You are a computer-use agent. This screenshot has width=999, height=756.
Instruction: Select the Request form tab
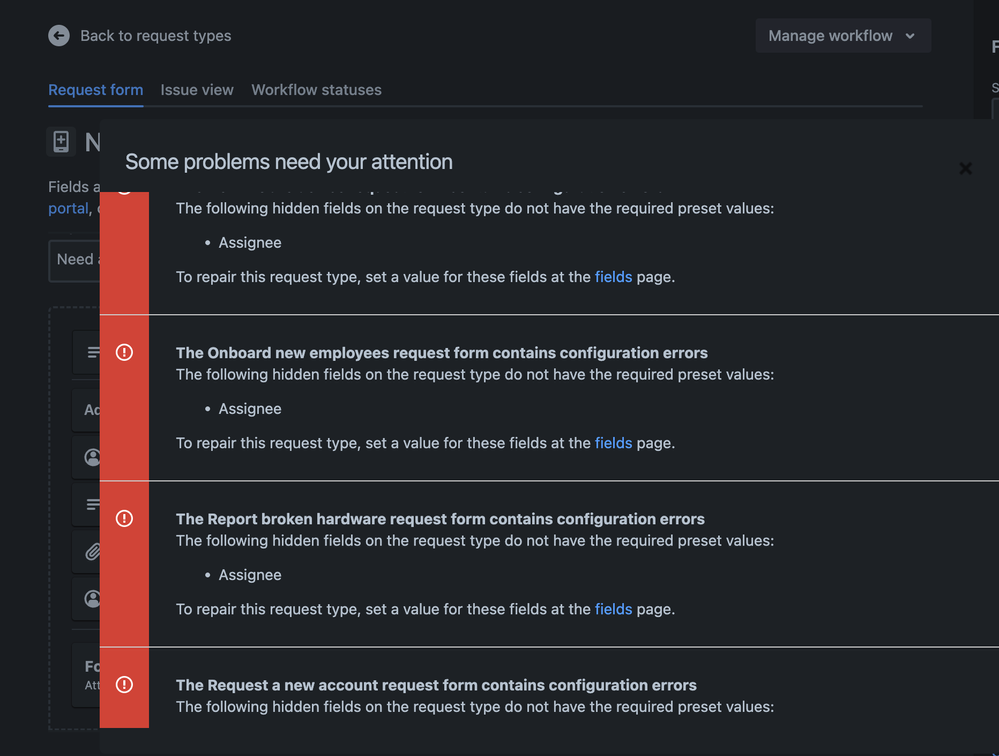tap(96, 90)
